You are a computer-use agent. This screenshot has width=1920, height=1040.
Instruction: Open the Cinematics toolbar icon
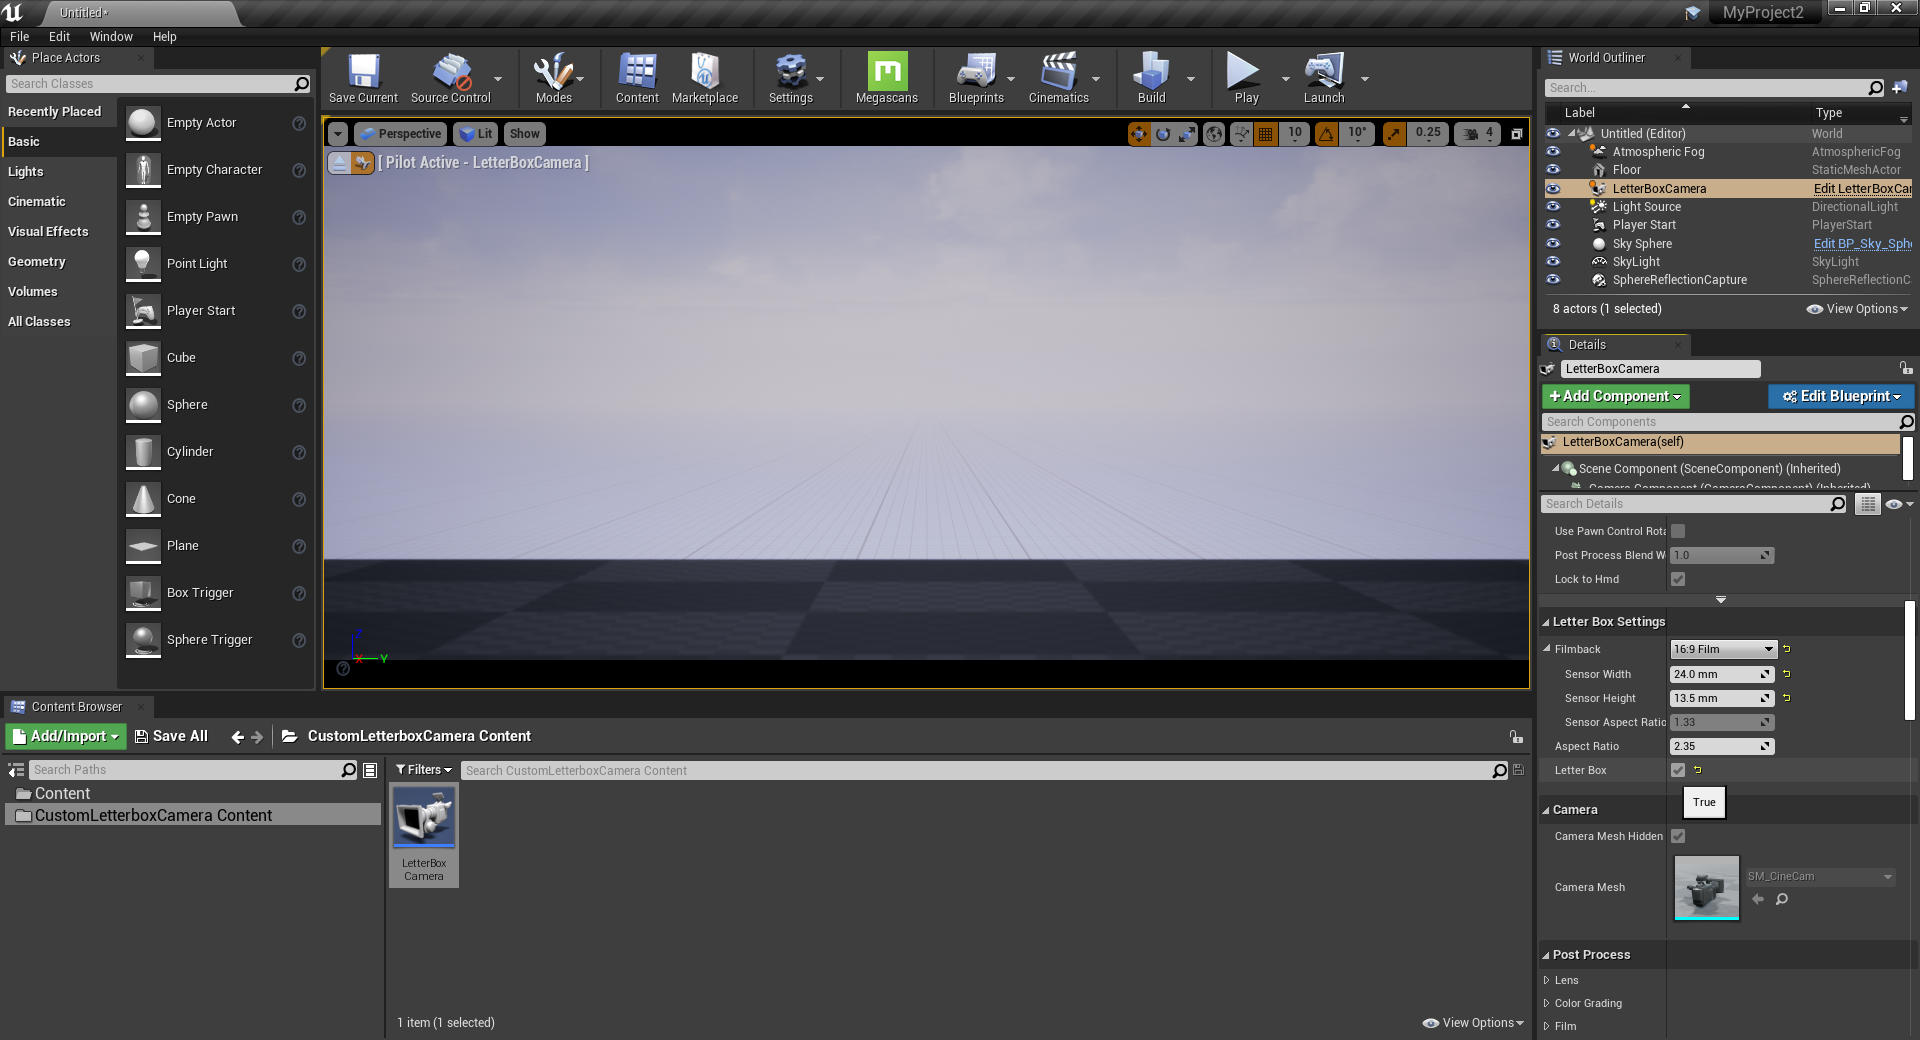(x=1058, y=78)
